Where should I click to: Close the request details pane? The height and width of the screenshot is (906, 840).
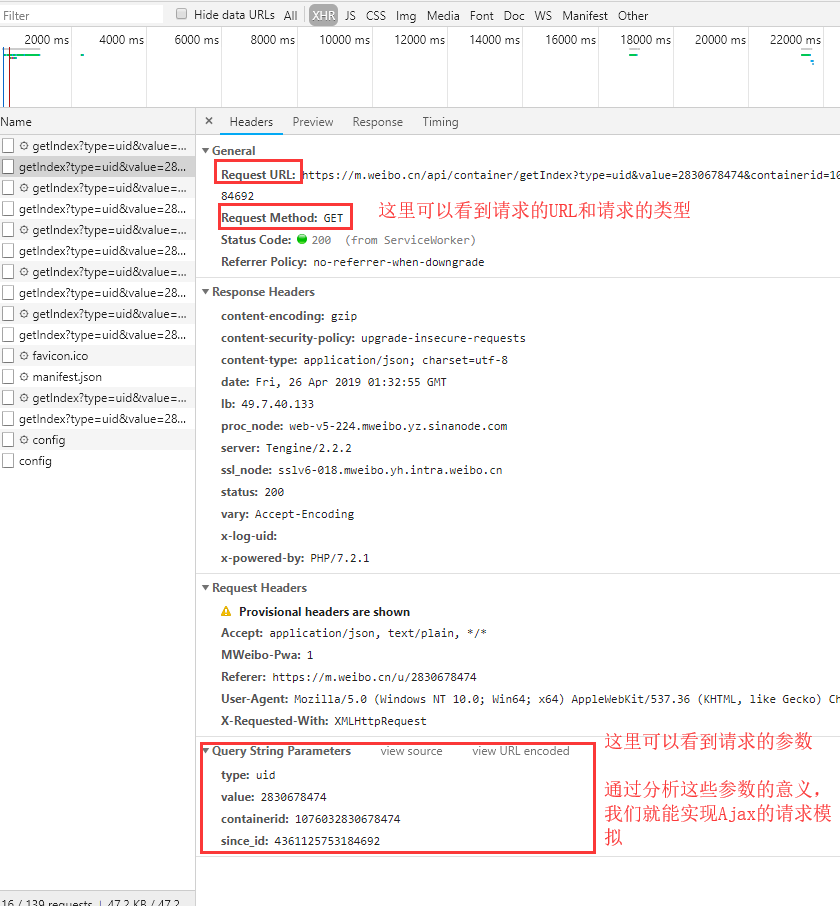pos(209,121)
